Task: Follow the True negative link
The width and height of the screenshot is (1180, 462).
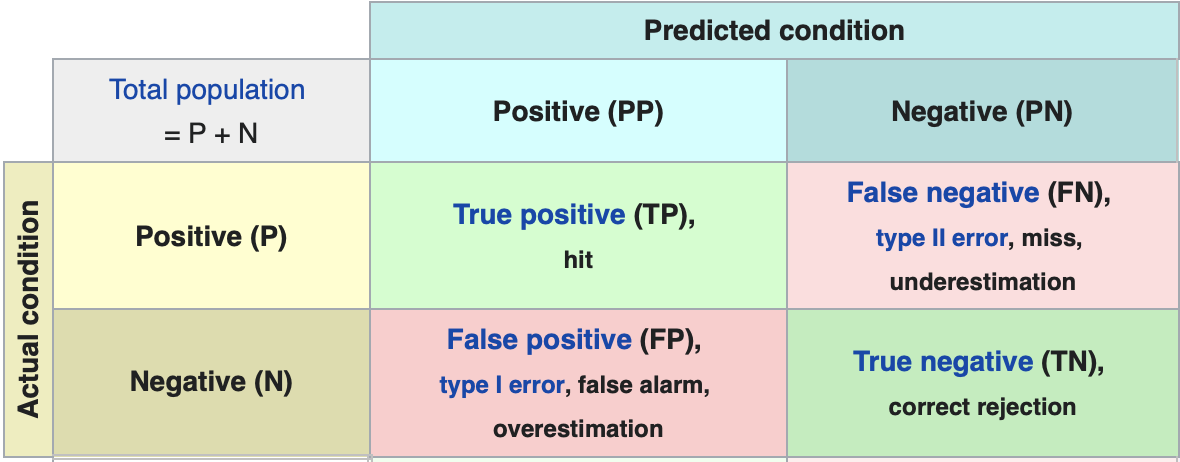Action: 943,362
